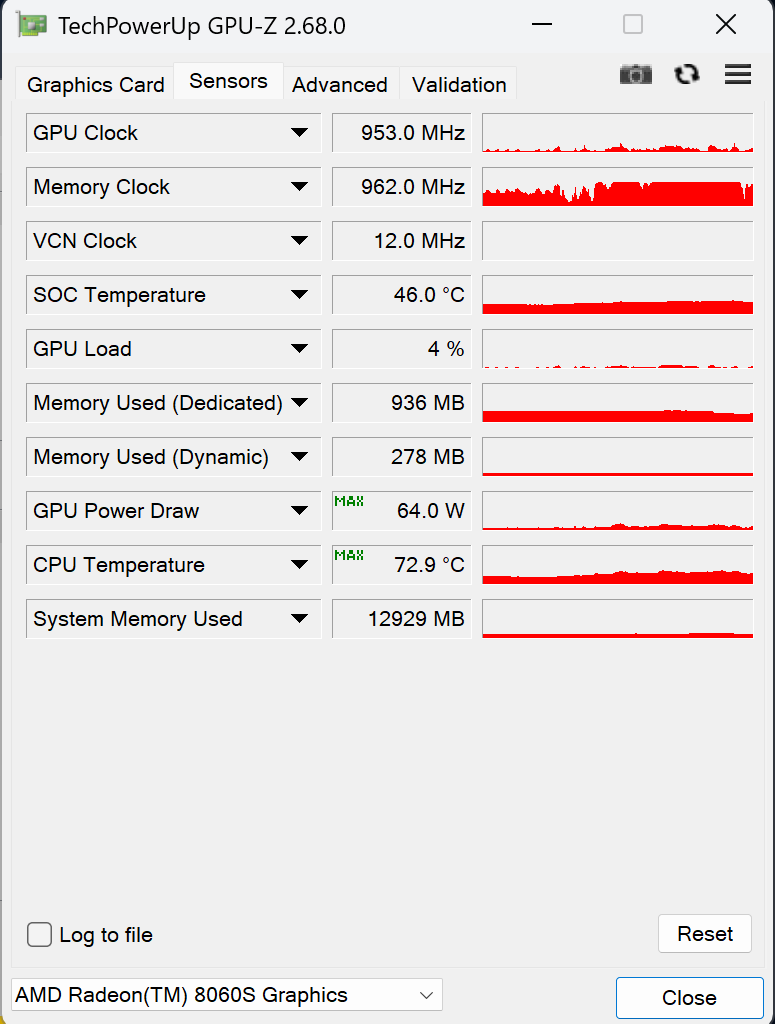Open the hamburger menu icon
Image resolution: width=775 pixels, height=1024 pixels.
coord(738,74)
